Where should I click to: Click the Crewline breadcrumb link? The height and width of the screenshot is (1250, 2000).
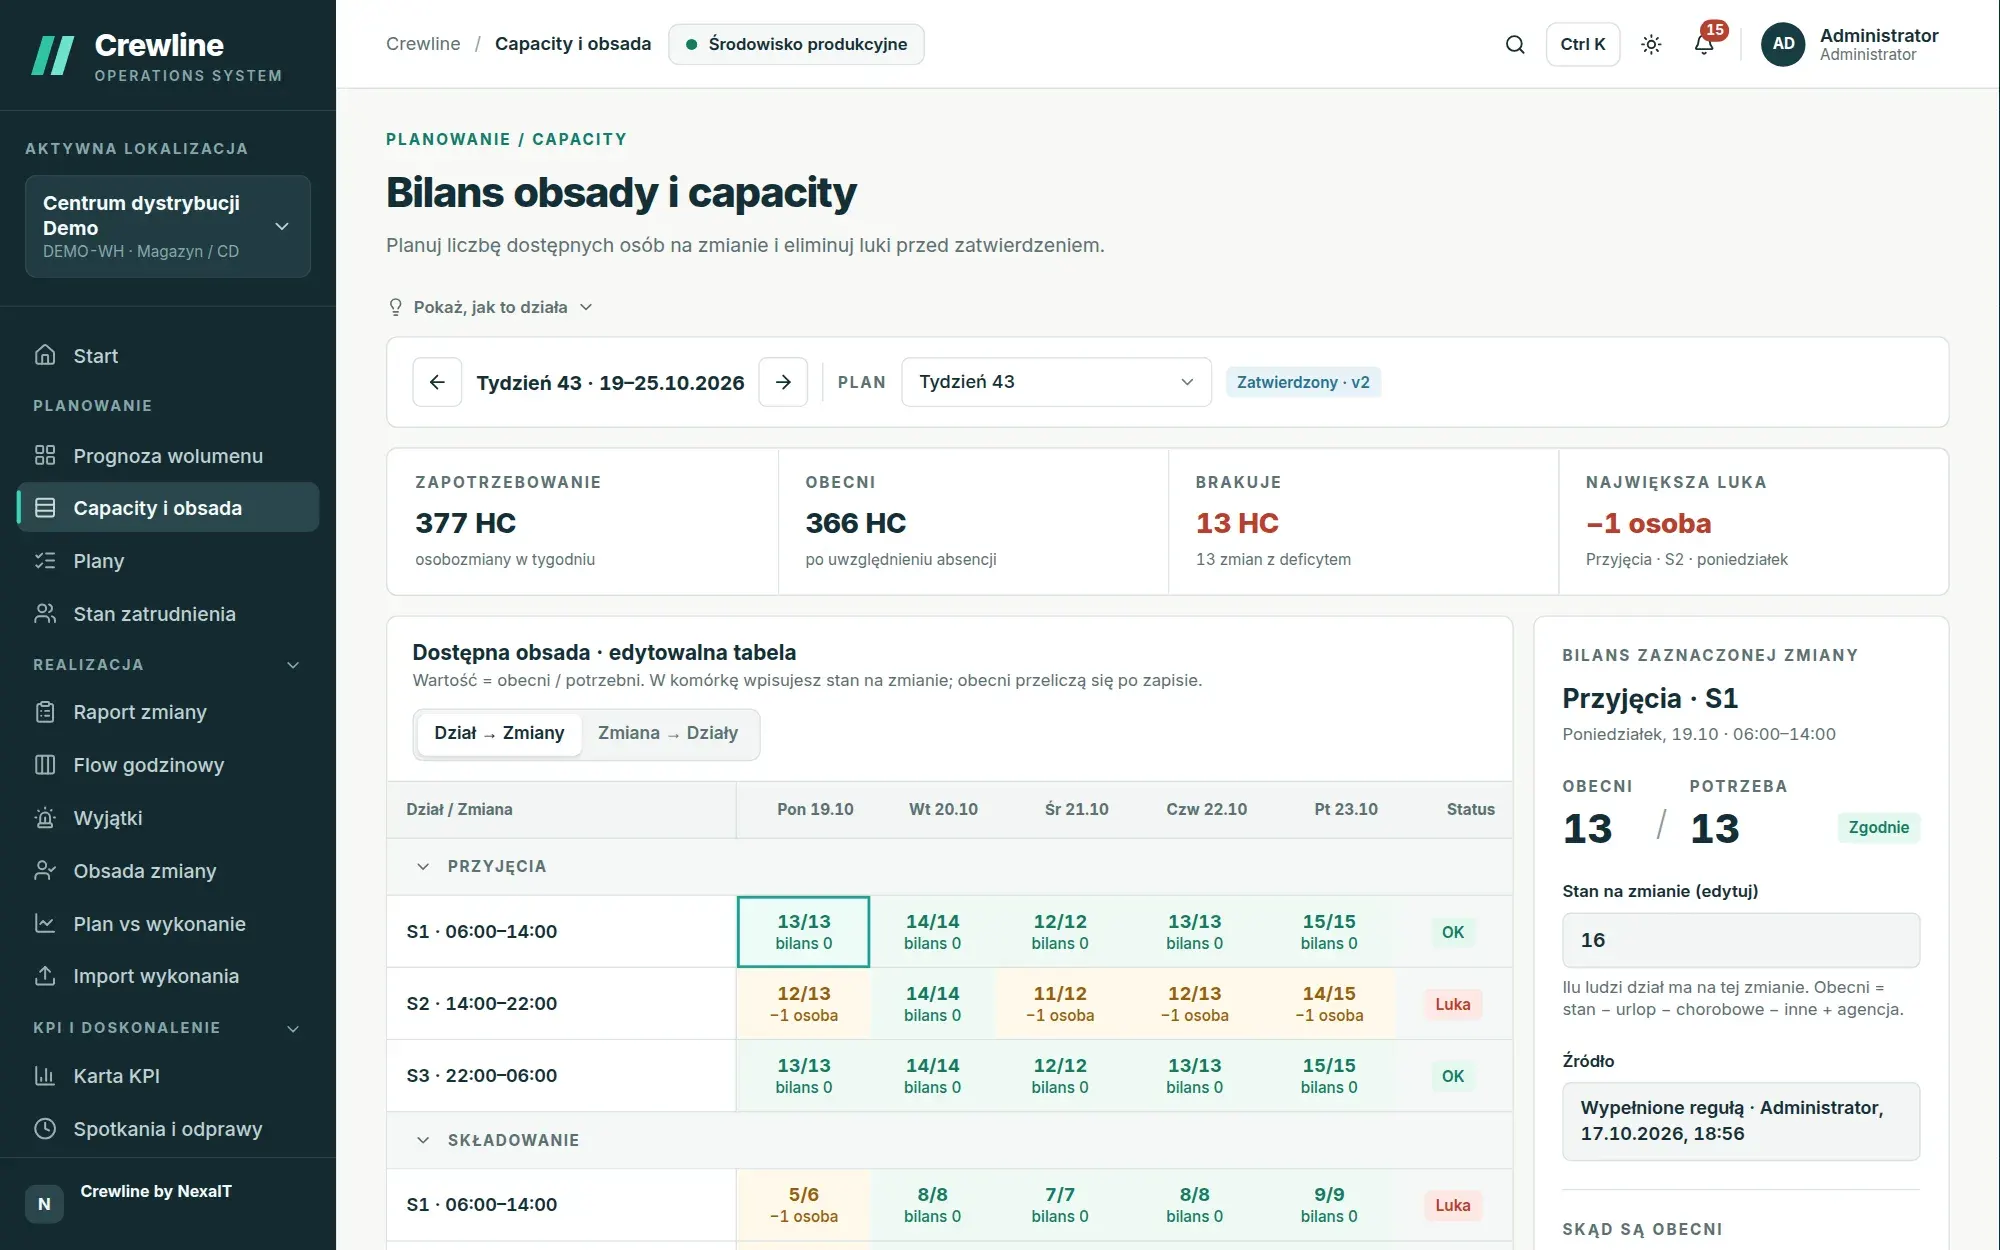423,44
